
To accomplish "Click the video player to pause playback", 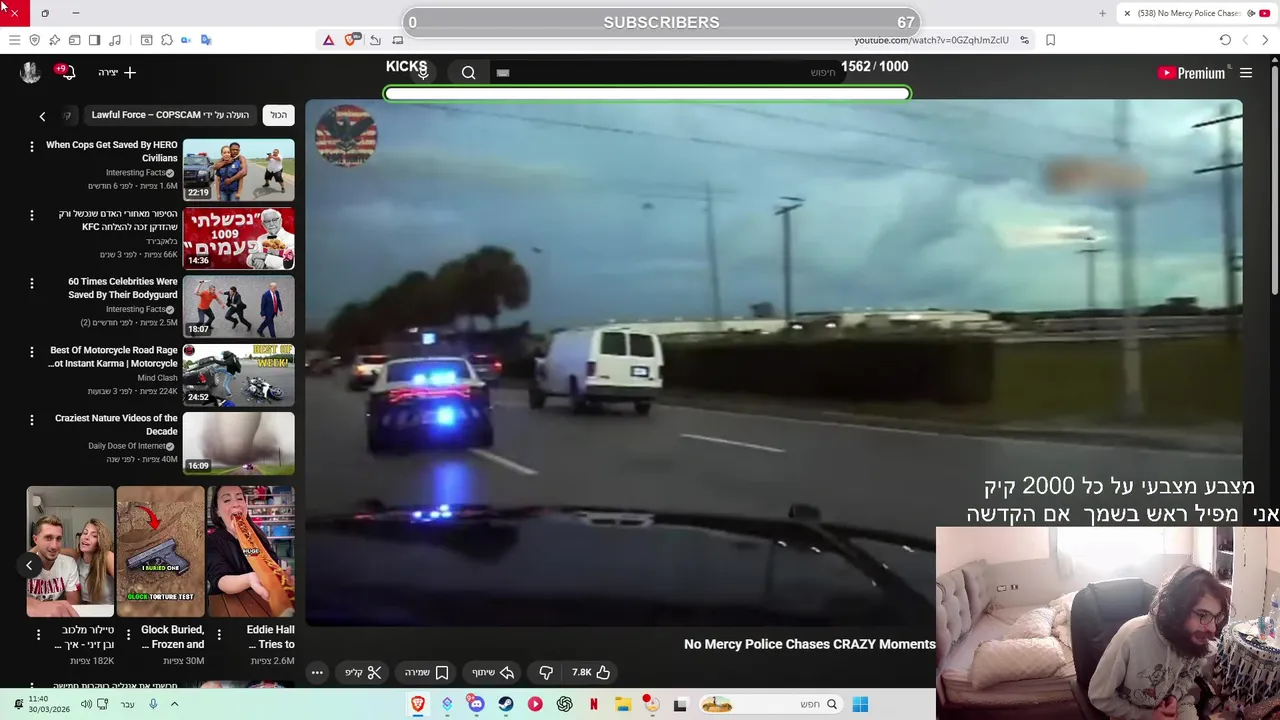I will (773, 362).
